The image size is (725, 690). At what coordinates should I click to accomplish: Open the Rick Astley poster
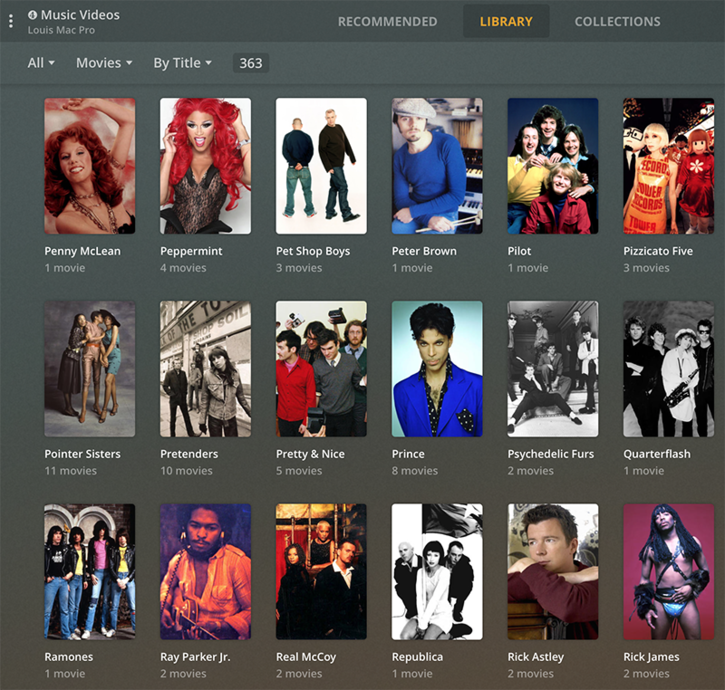[553, 572]
